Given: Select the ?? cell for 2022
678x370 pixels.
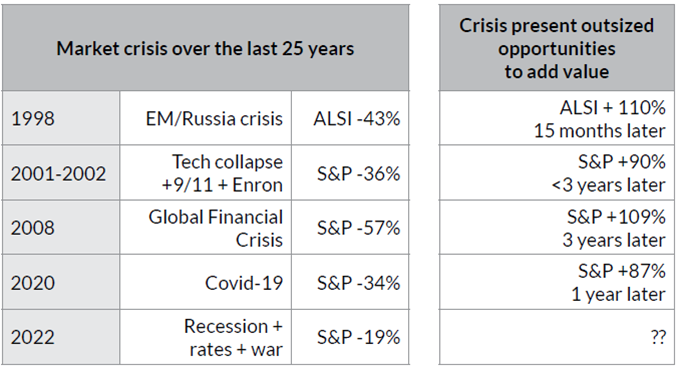Looking at the screenshot, I should click(556, 337).
